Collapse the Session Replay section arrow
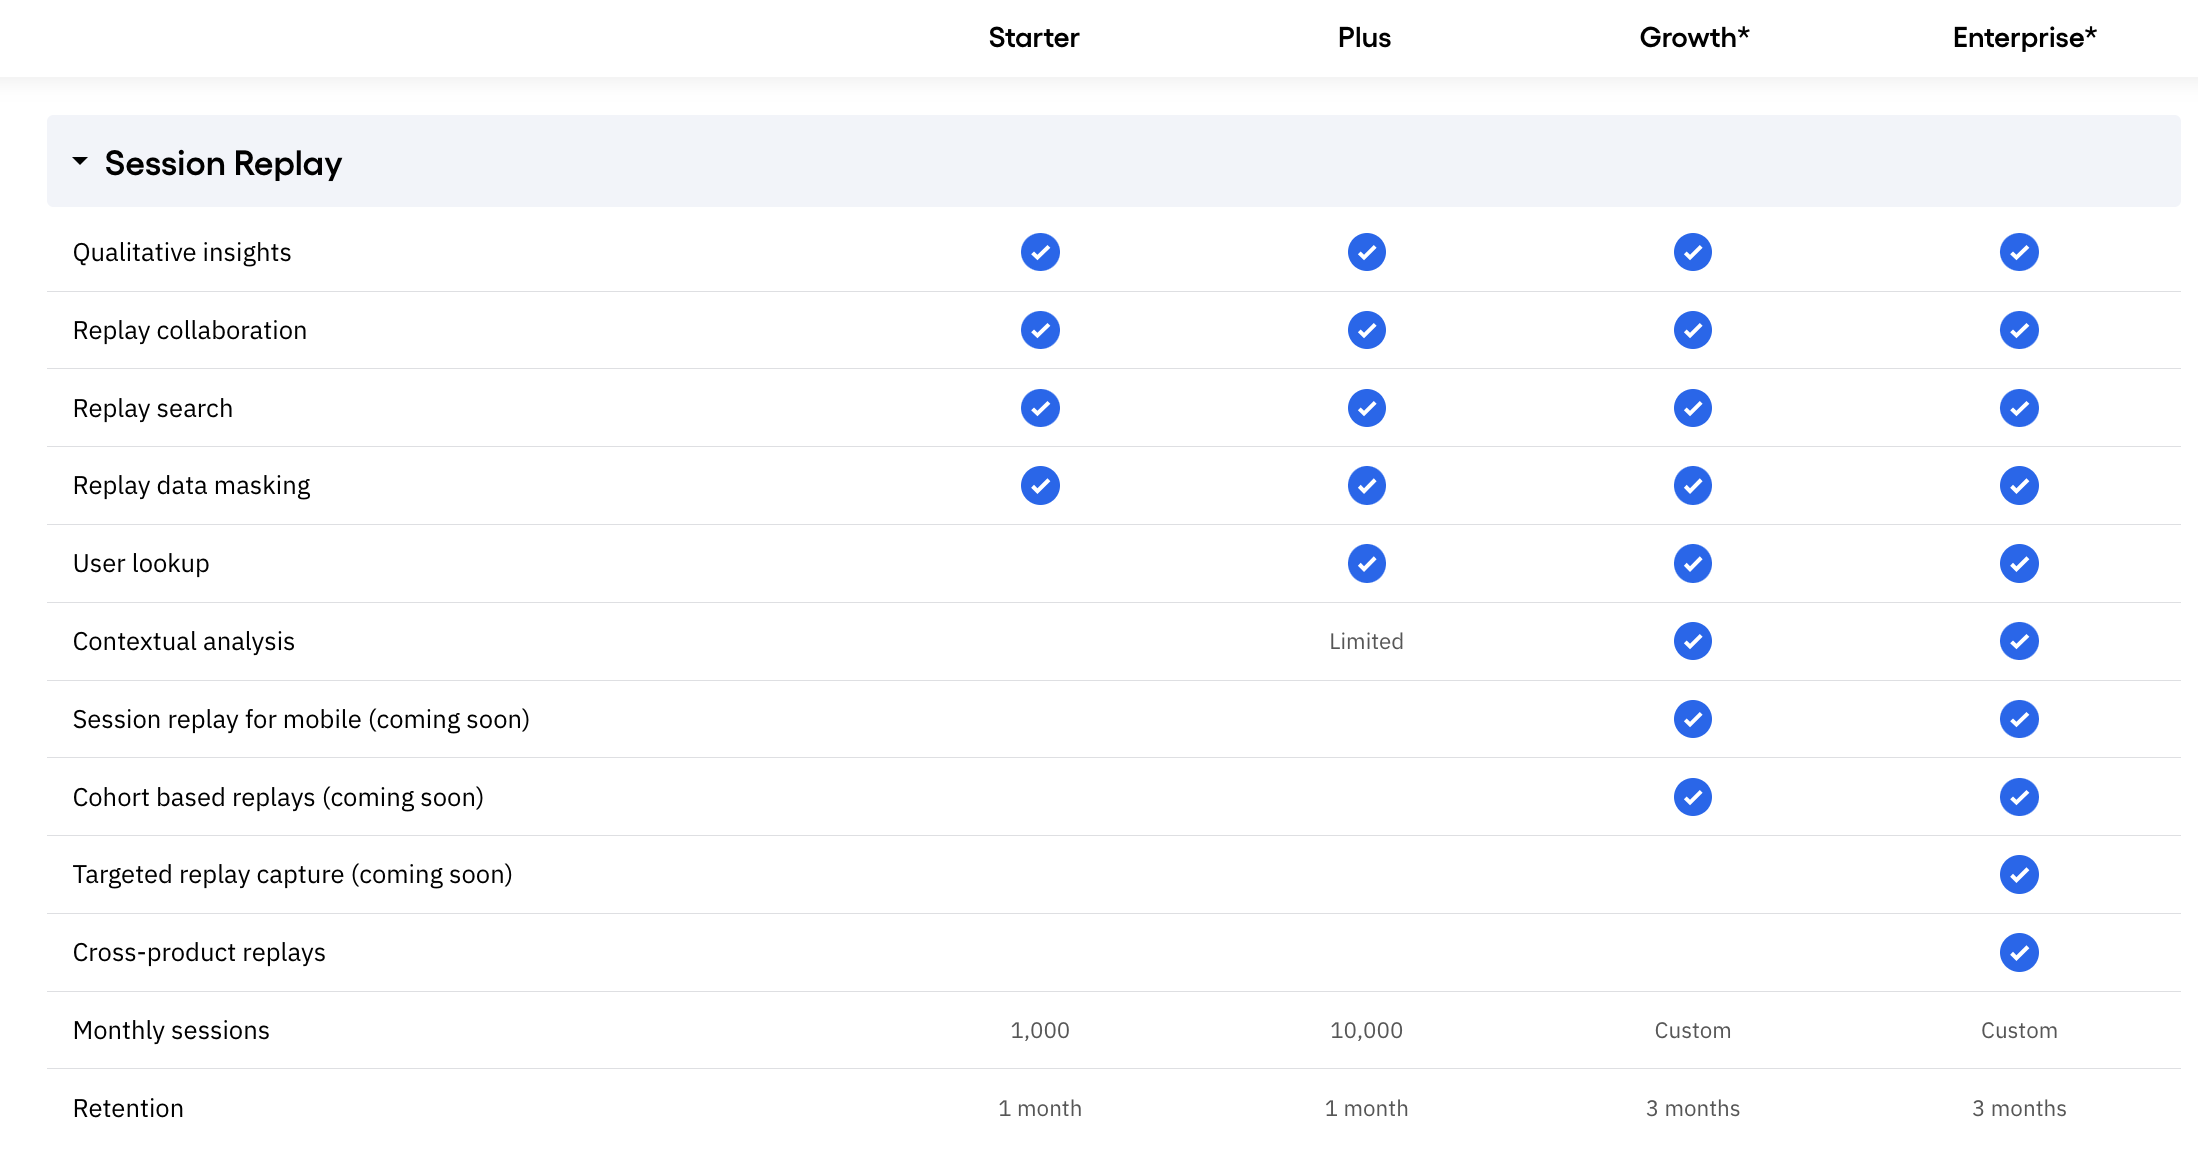 [x=80, y=162]
